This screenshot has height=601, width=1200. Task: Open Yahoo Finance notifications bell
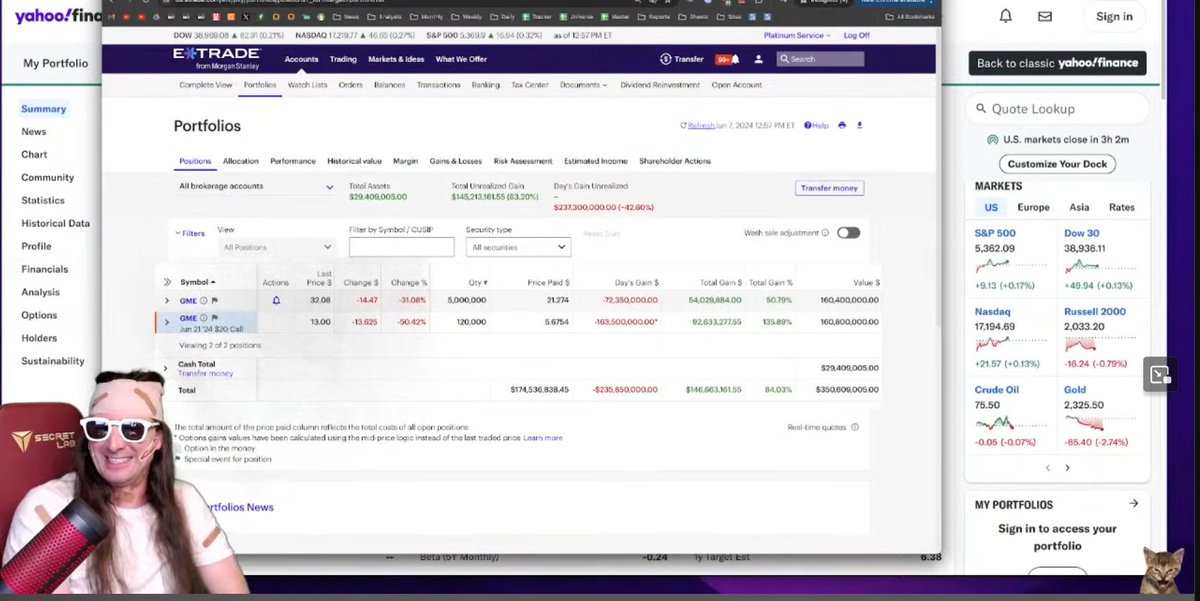(1006, 16)
